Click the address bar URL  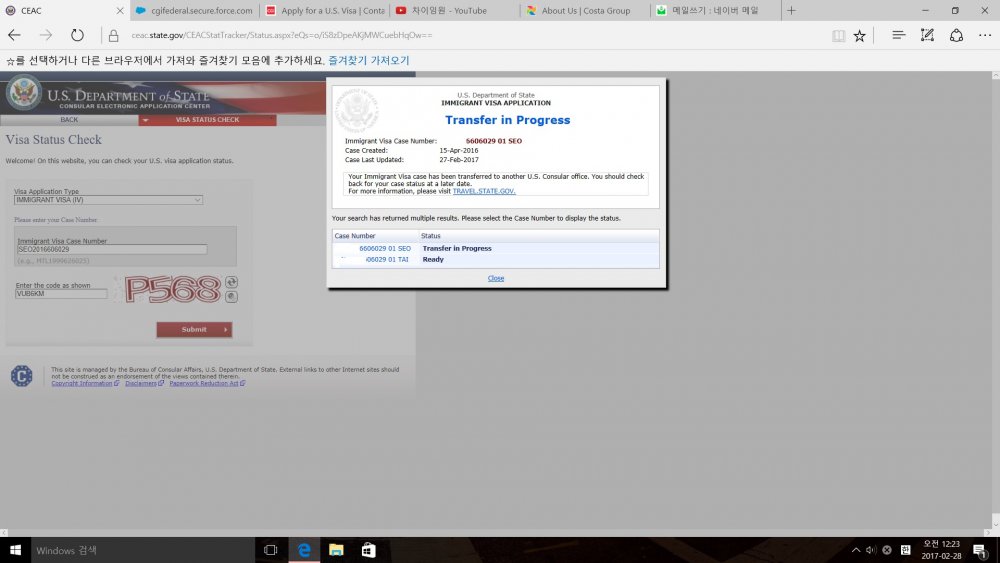282,35
